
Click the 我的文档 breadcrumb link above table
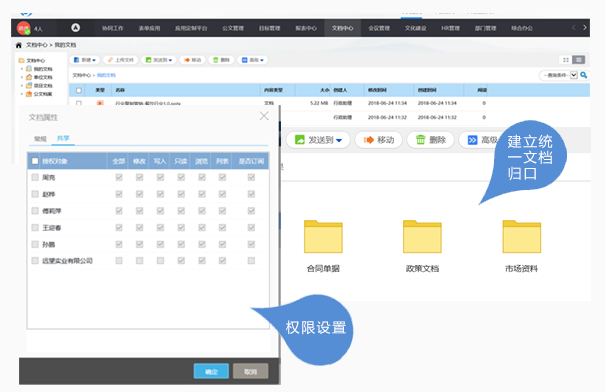[106, 75]
